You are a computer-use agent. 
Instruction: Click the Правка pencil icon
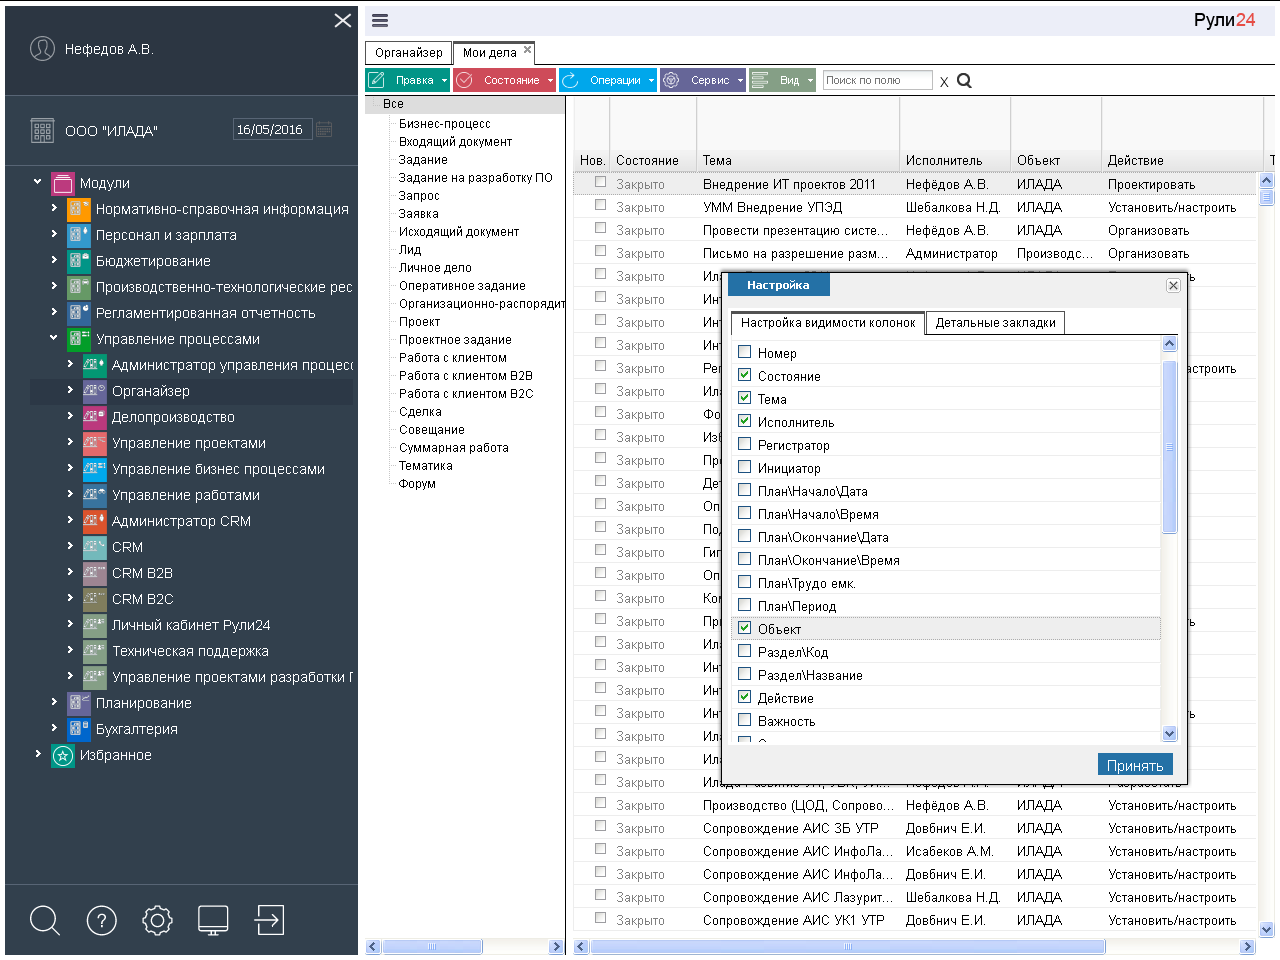tap(377, 80)
